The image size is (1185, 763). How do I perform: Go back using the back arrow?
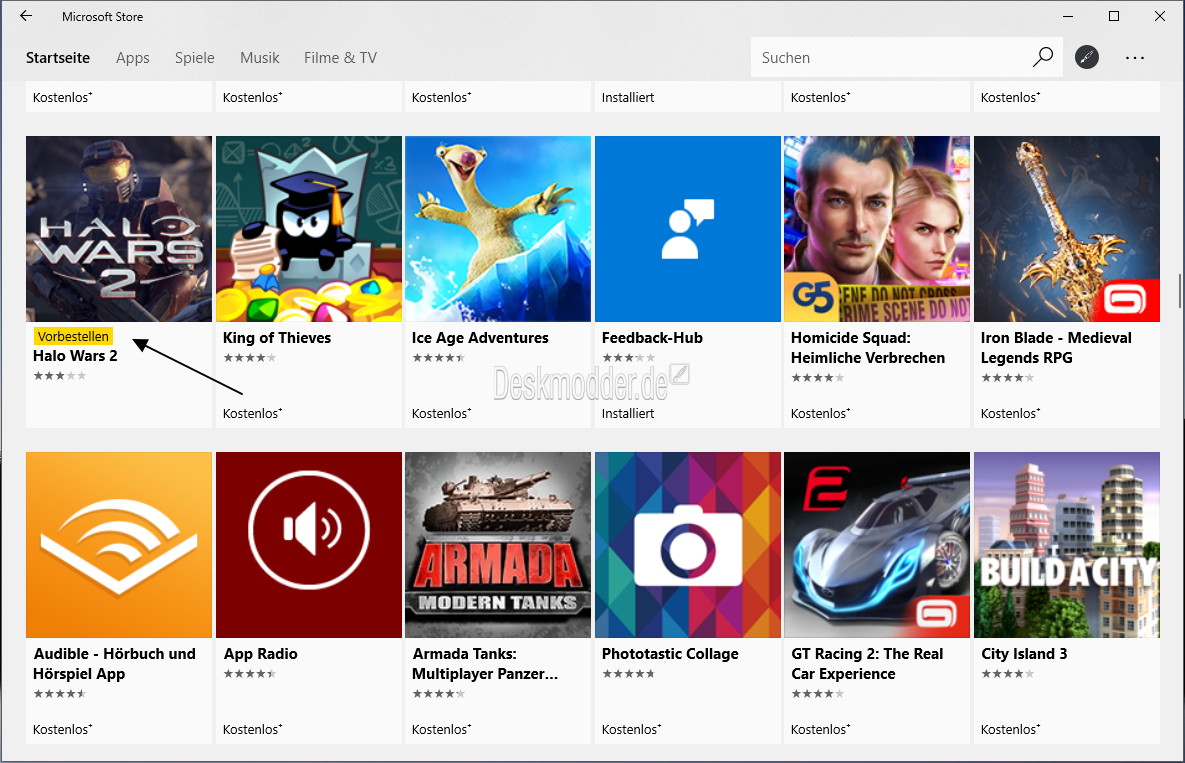(26, 16)
